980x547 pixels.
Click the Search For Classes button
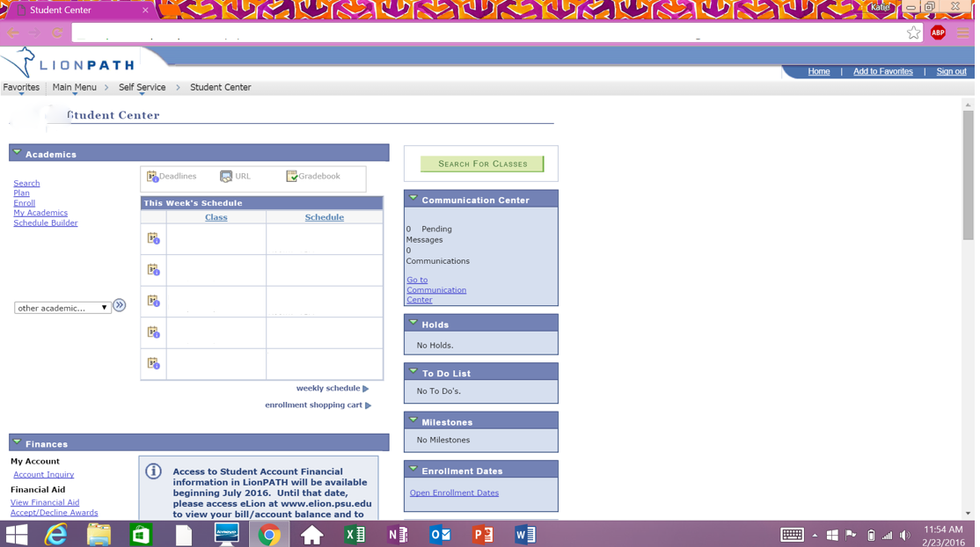pos(482,164)
